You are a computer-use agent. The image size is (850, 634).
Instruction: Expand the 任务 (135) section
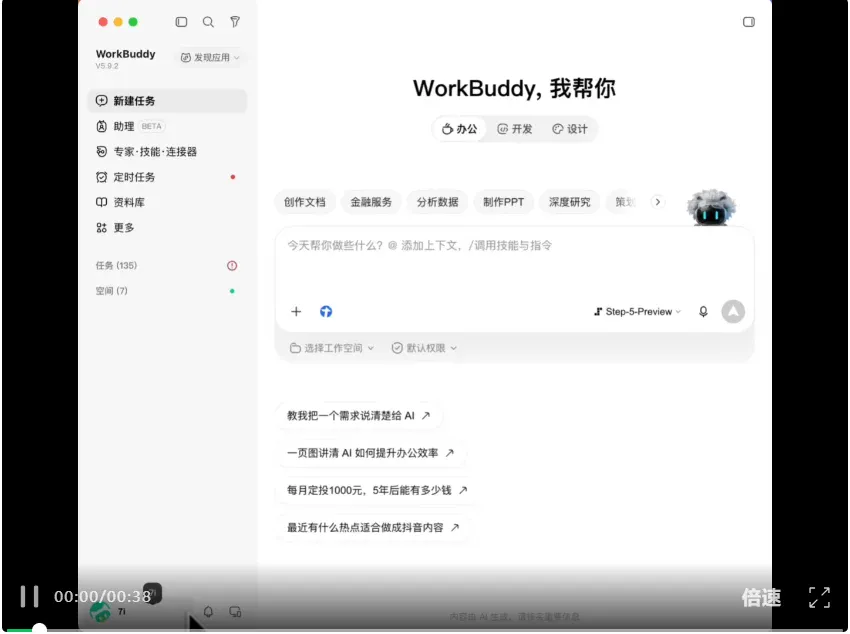click(116, 266)
